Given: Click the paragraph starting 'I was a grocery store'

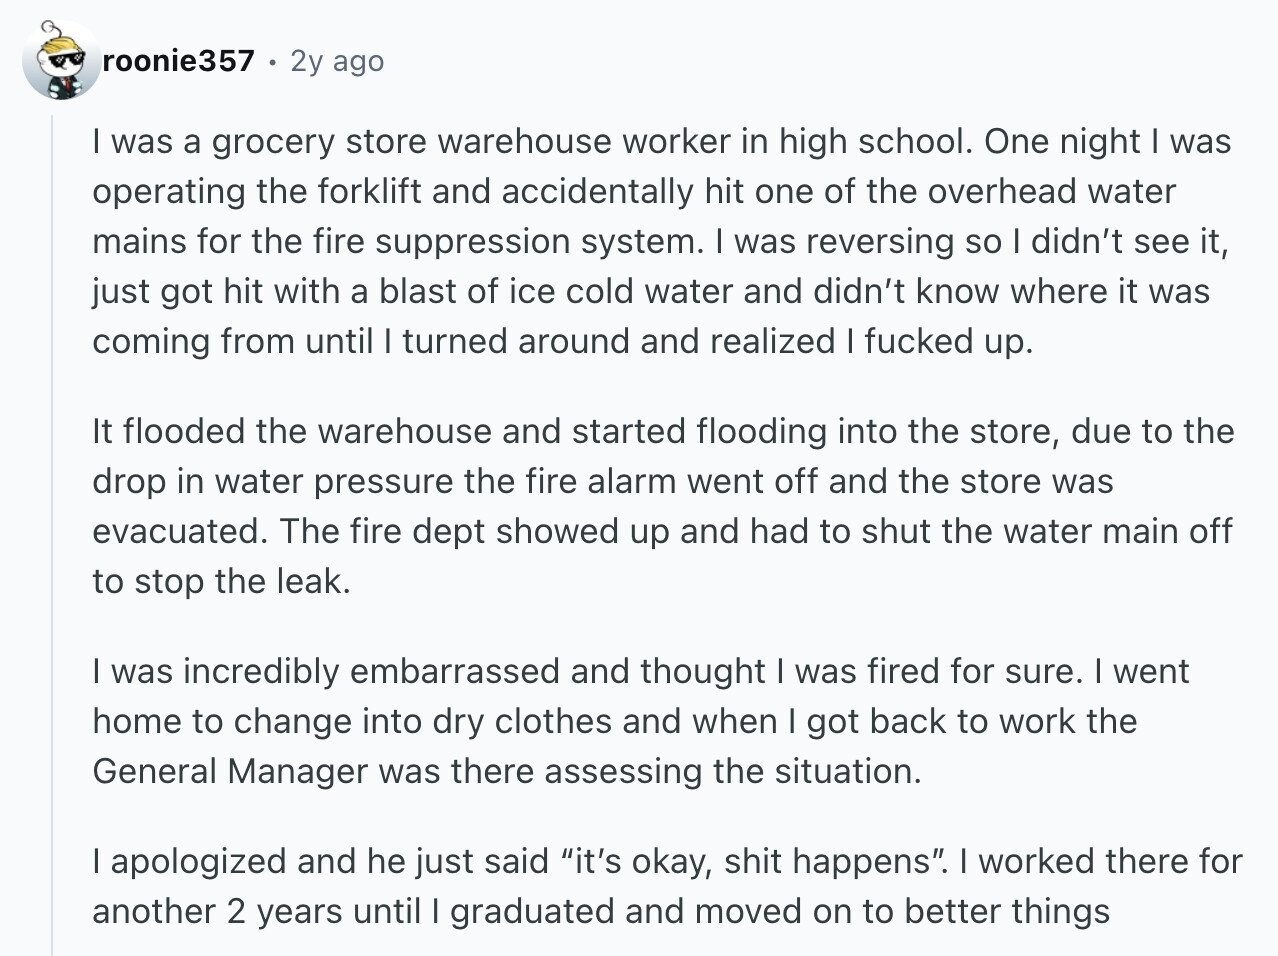Looking at the screenshot, I should pos(662,241).
